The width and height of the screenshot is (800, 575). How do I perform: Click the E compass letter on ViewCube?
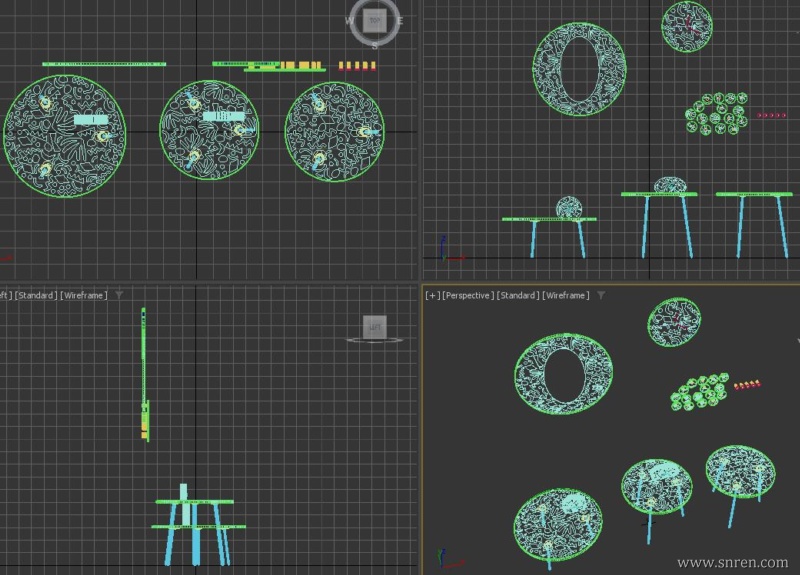click(x=400, y=20)
